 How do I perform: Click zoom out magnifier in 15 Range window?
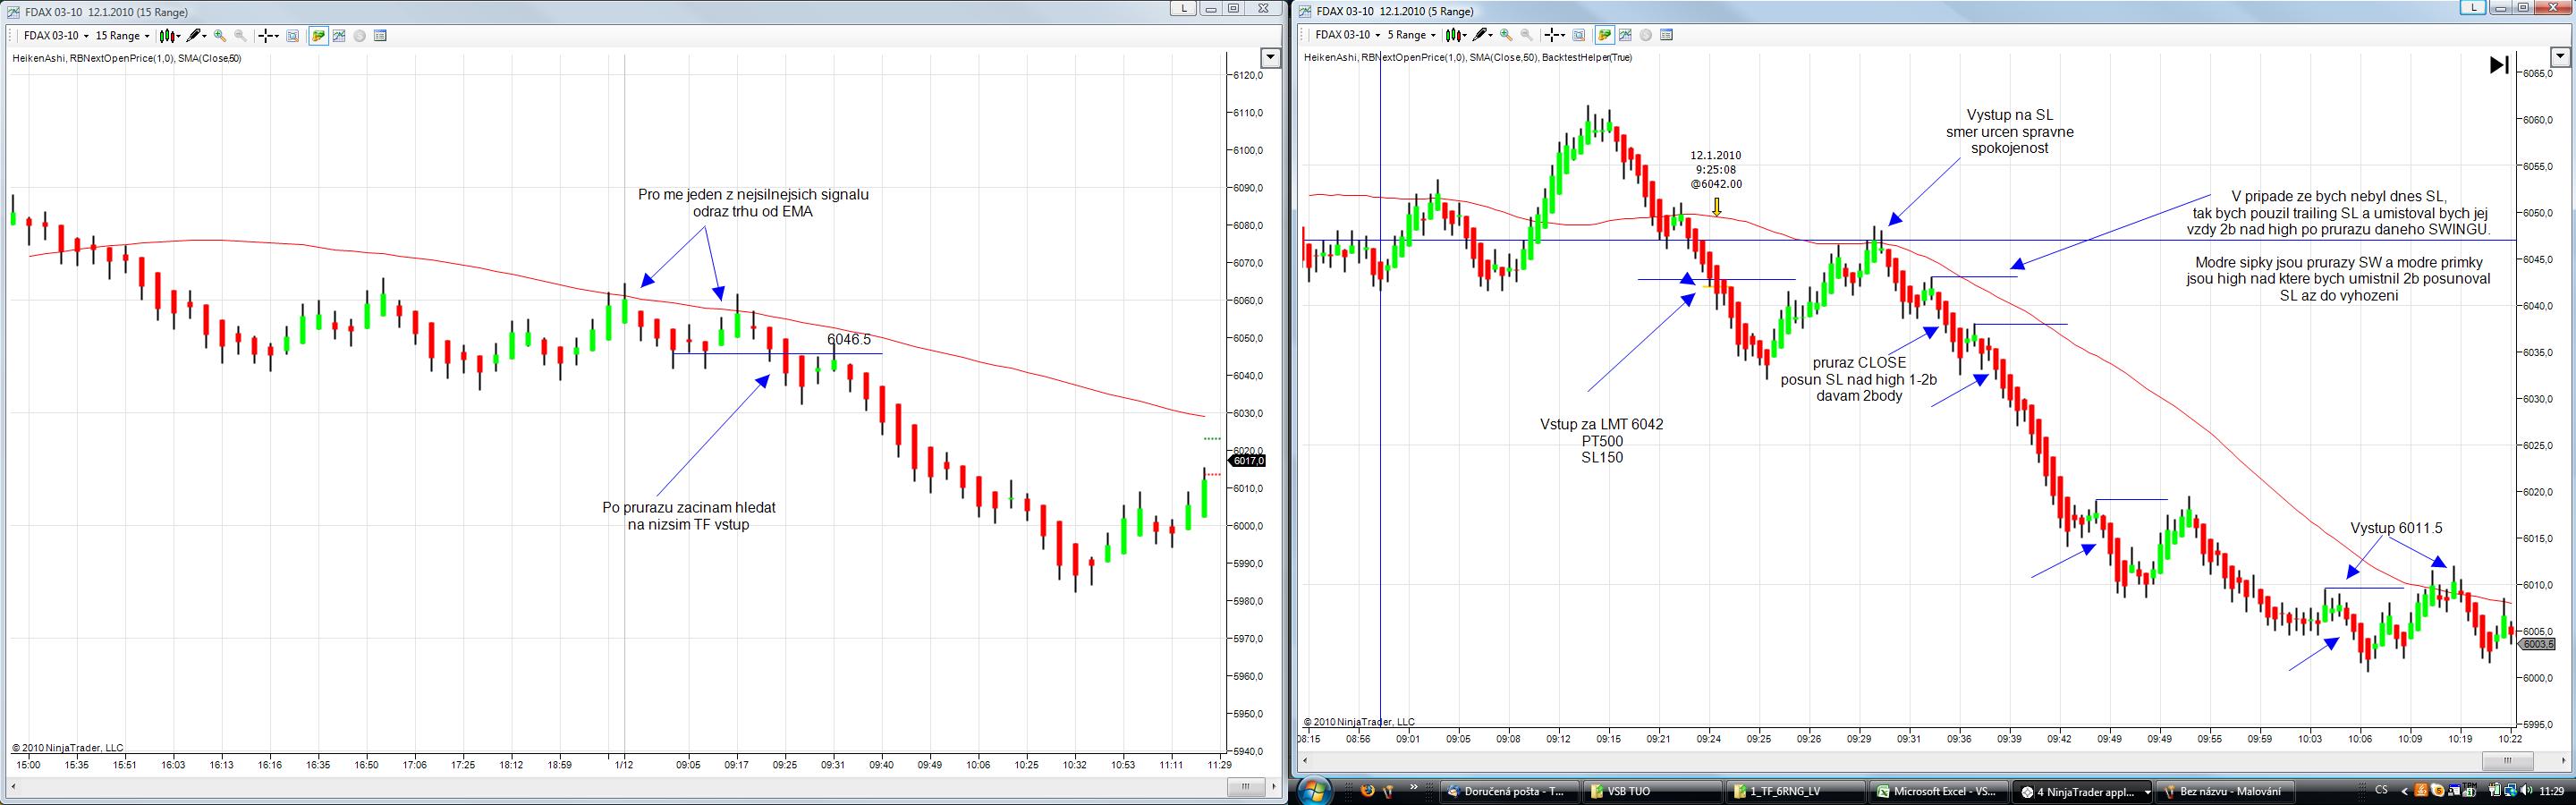pyautogui.click(x=240, y=36)
